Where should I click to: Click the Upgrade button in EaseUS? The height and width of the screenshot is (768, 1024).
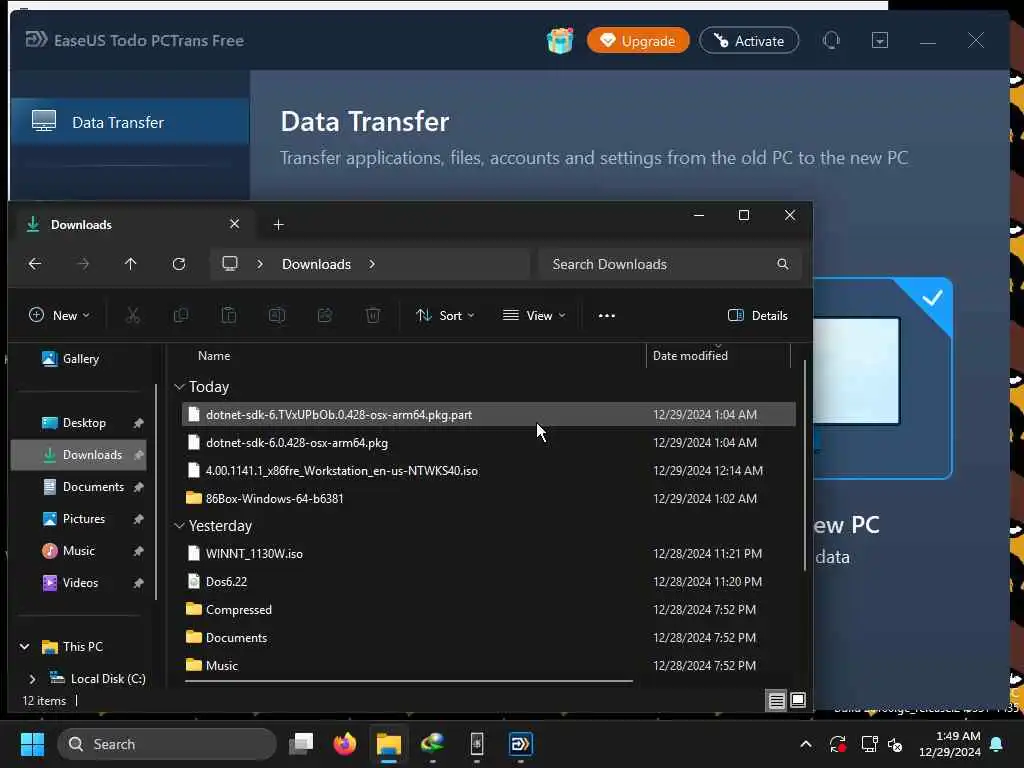[638, 40]
